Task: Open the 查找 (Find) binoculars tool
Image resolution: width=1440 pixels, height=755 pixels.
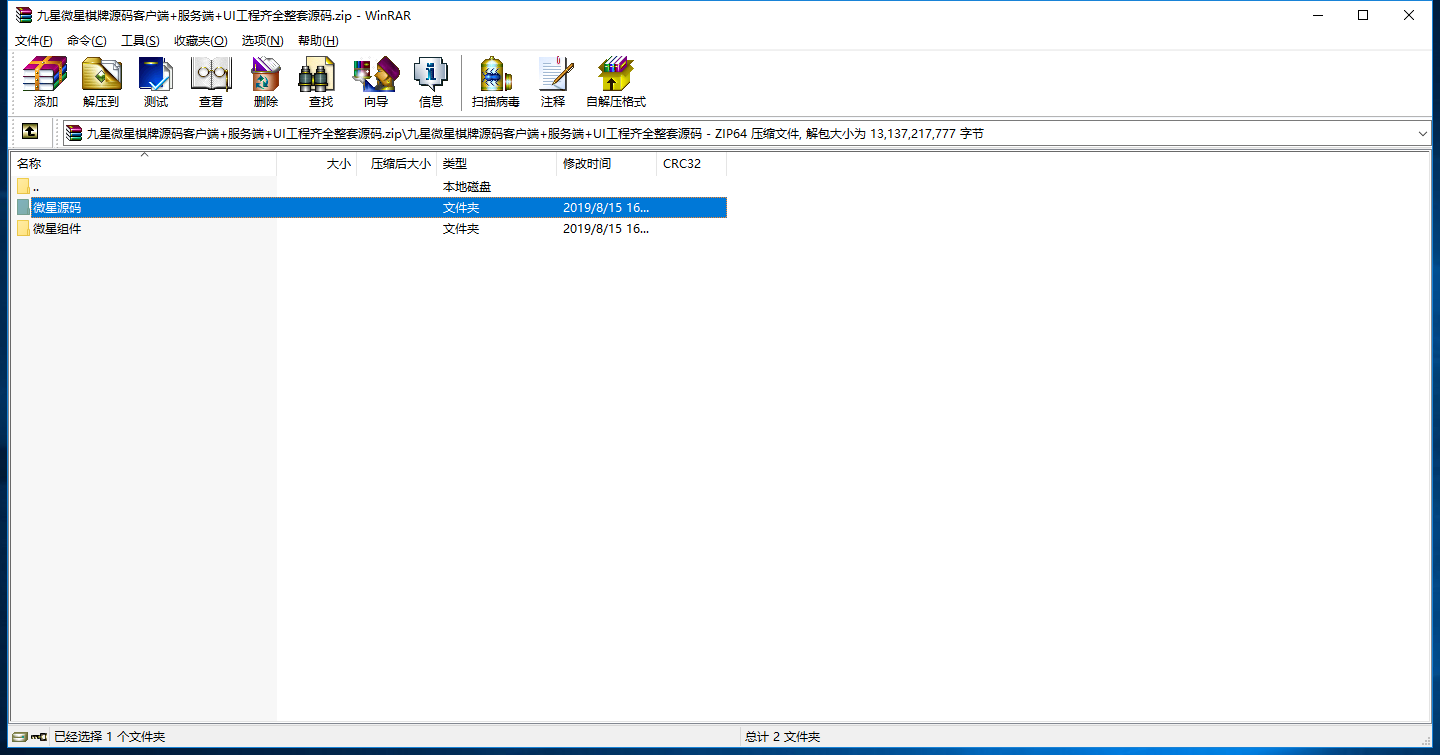Action: tap(320, 82)
